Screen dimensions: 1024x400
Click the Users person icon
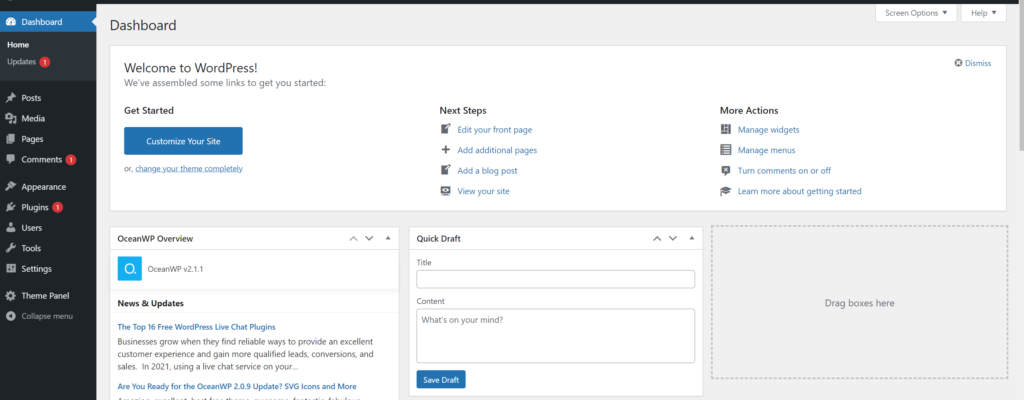10,228
